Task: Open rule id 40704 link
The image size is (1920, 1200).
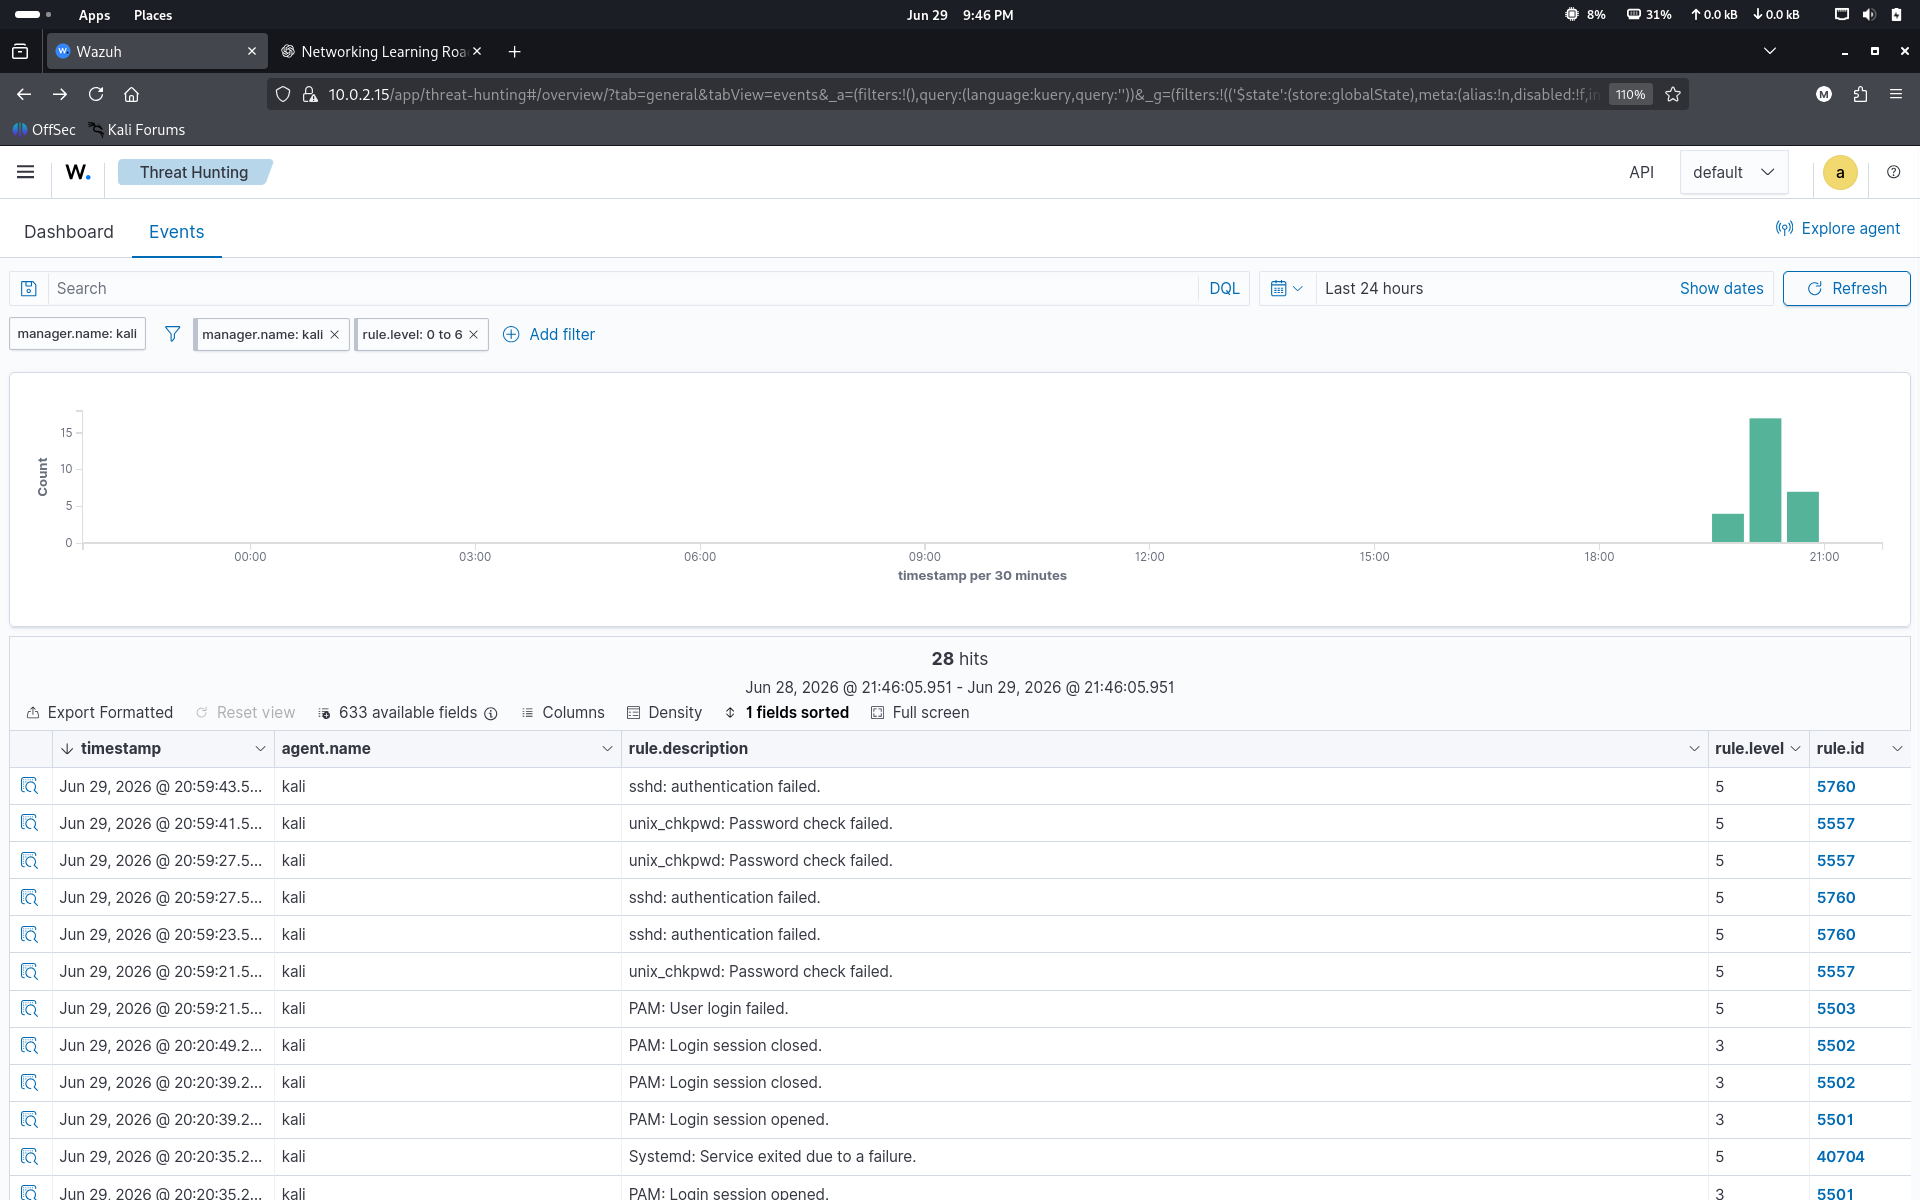Action: 1840,1157
